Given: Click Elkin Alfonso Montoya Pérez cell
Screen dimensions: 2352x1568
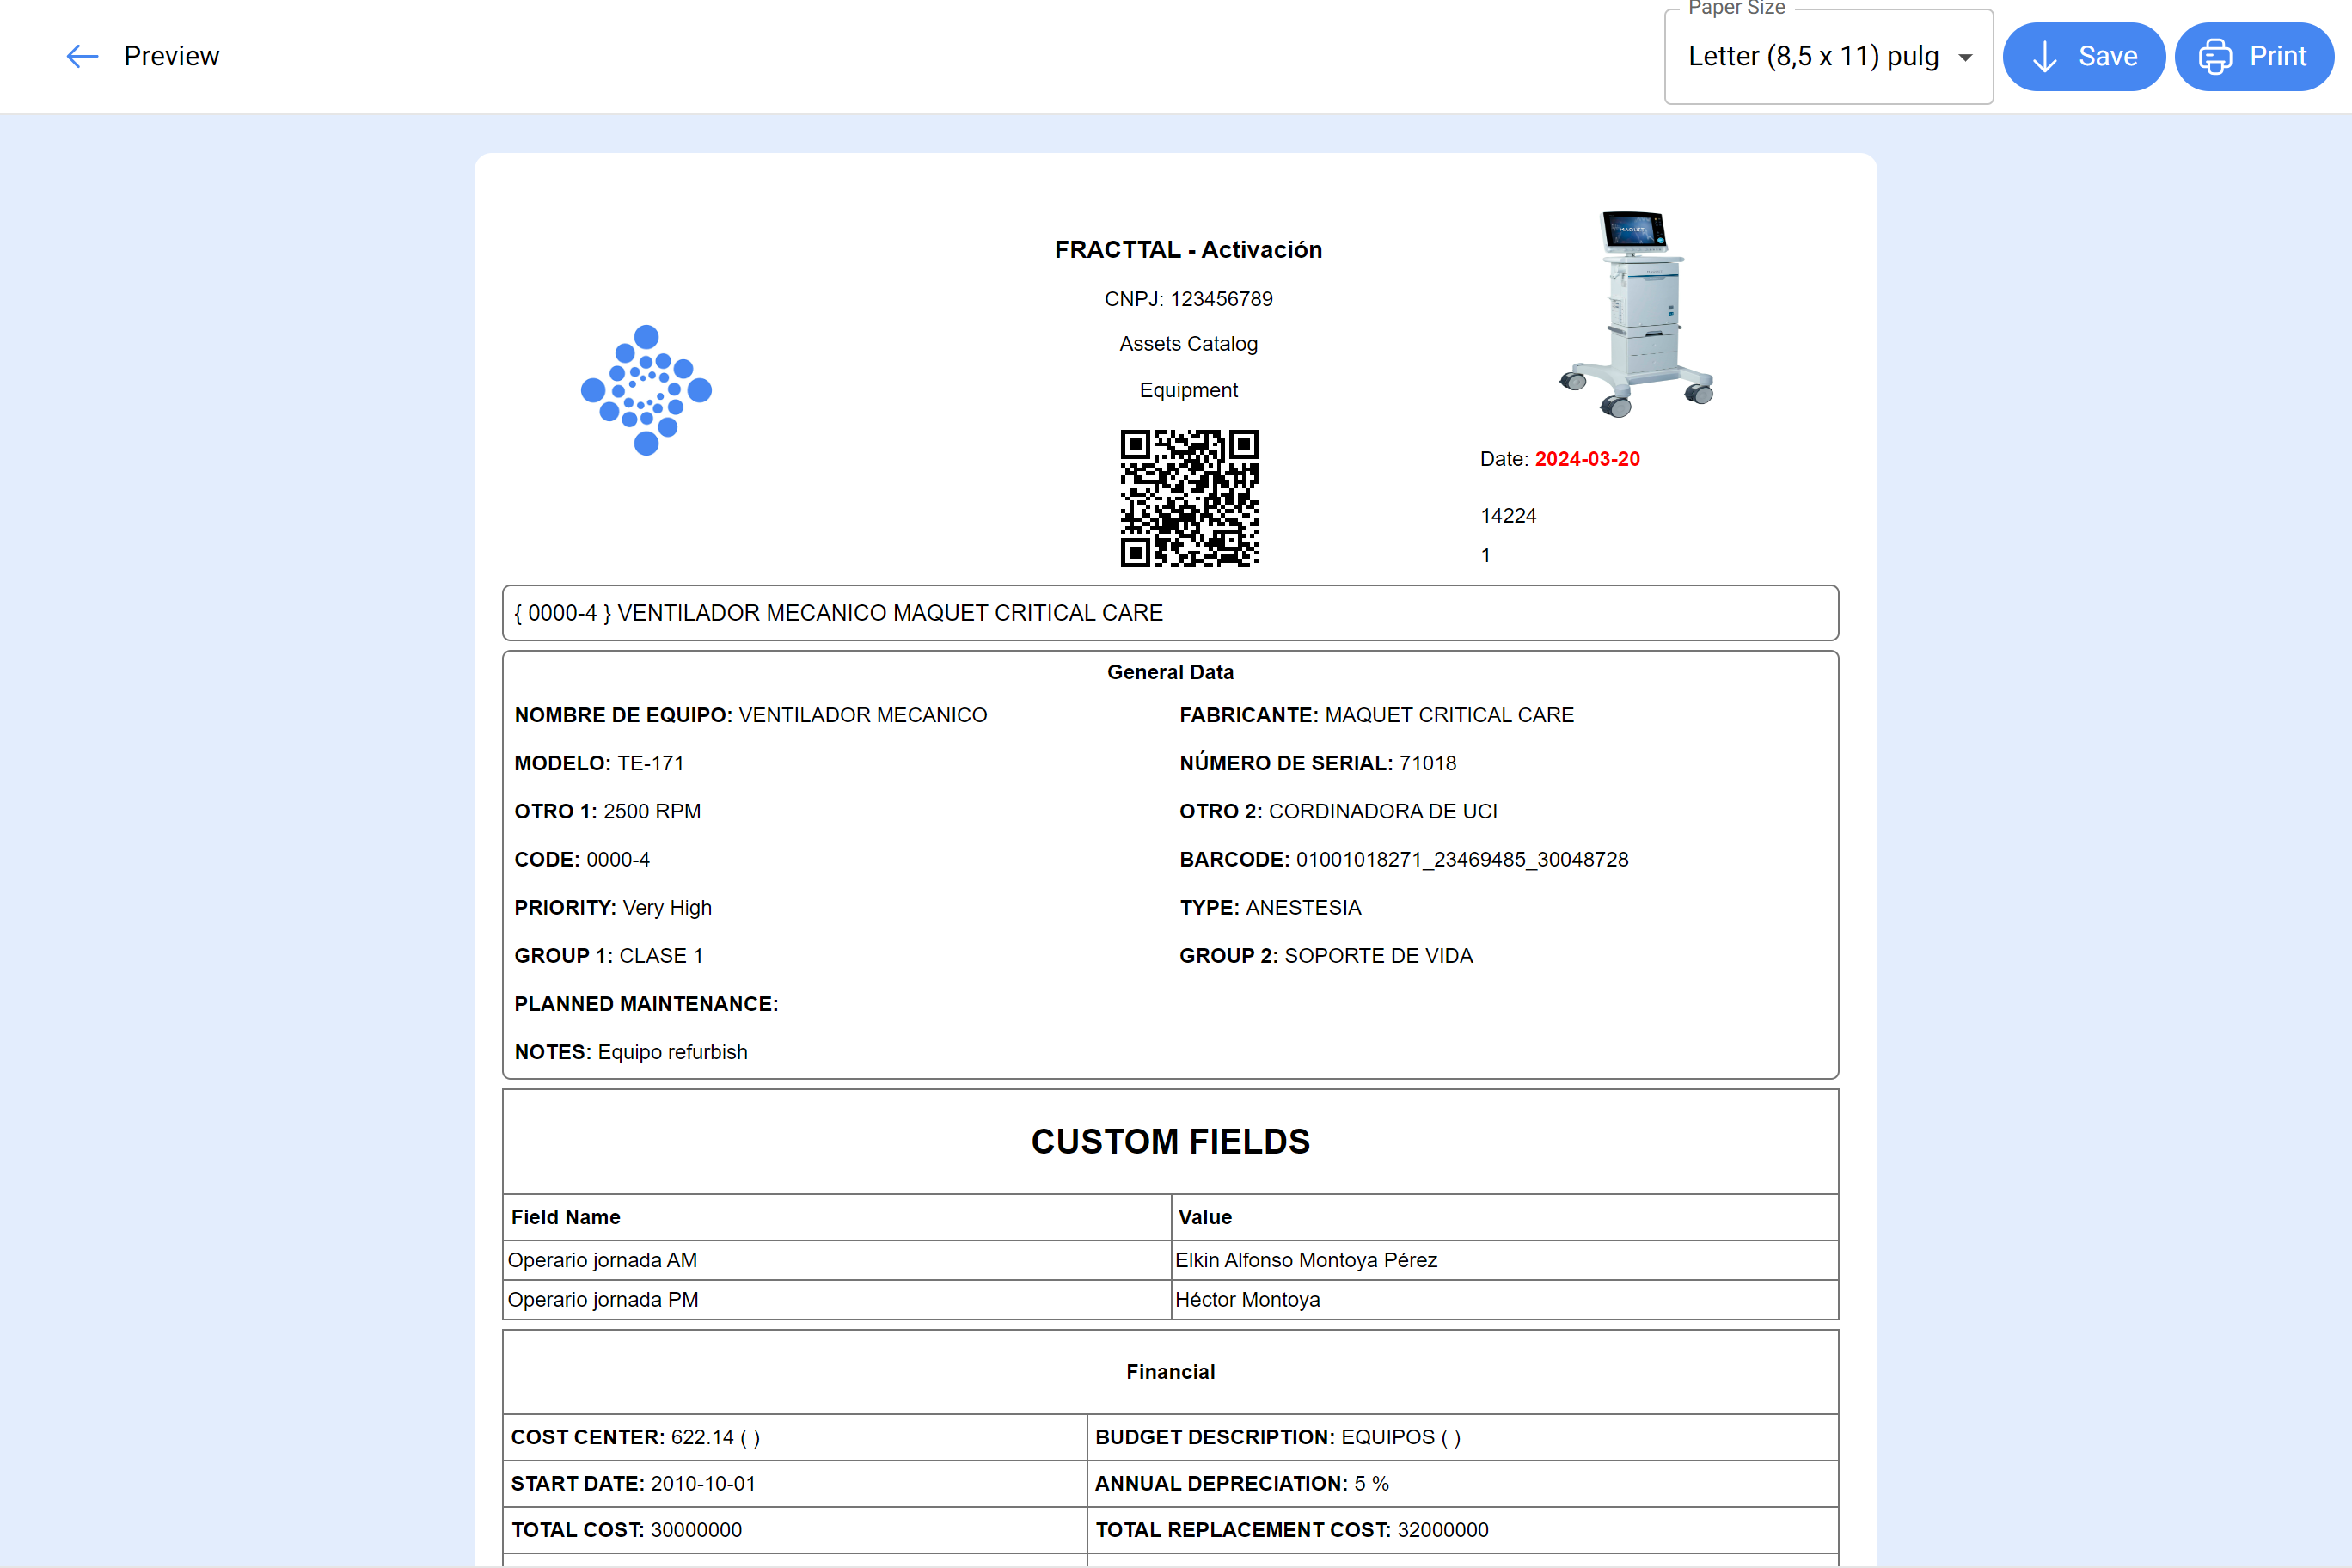Looking at the screenshot, I should pyautogui.click(x=1504, y=1260).
